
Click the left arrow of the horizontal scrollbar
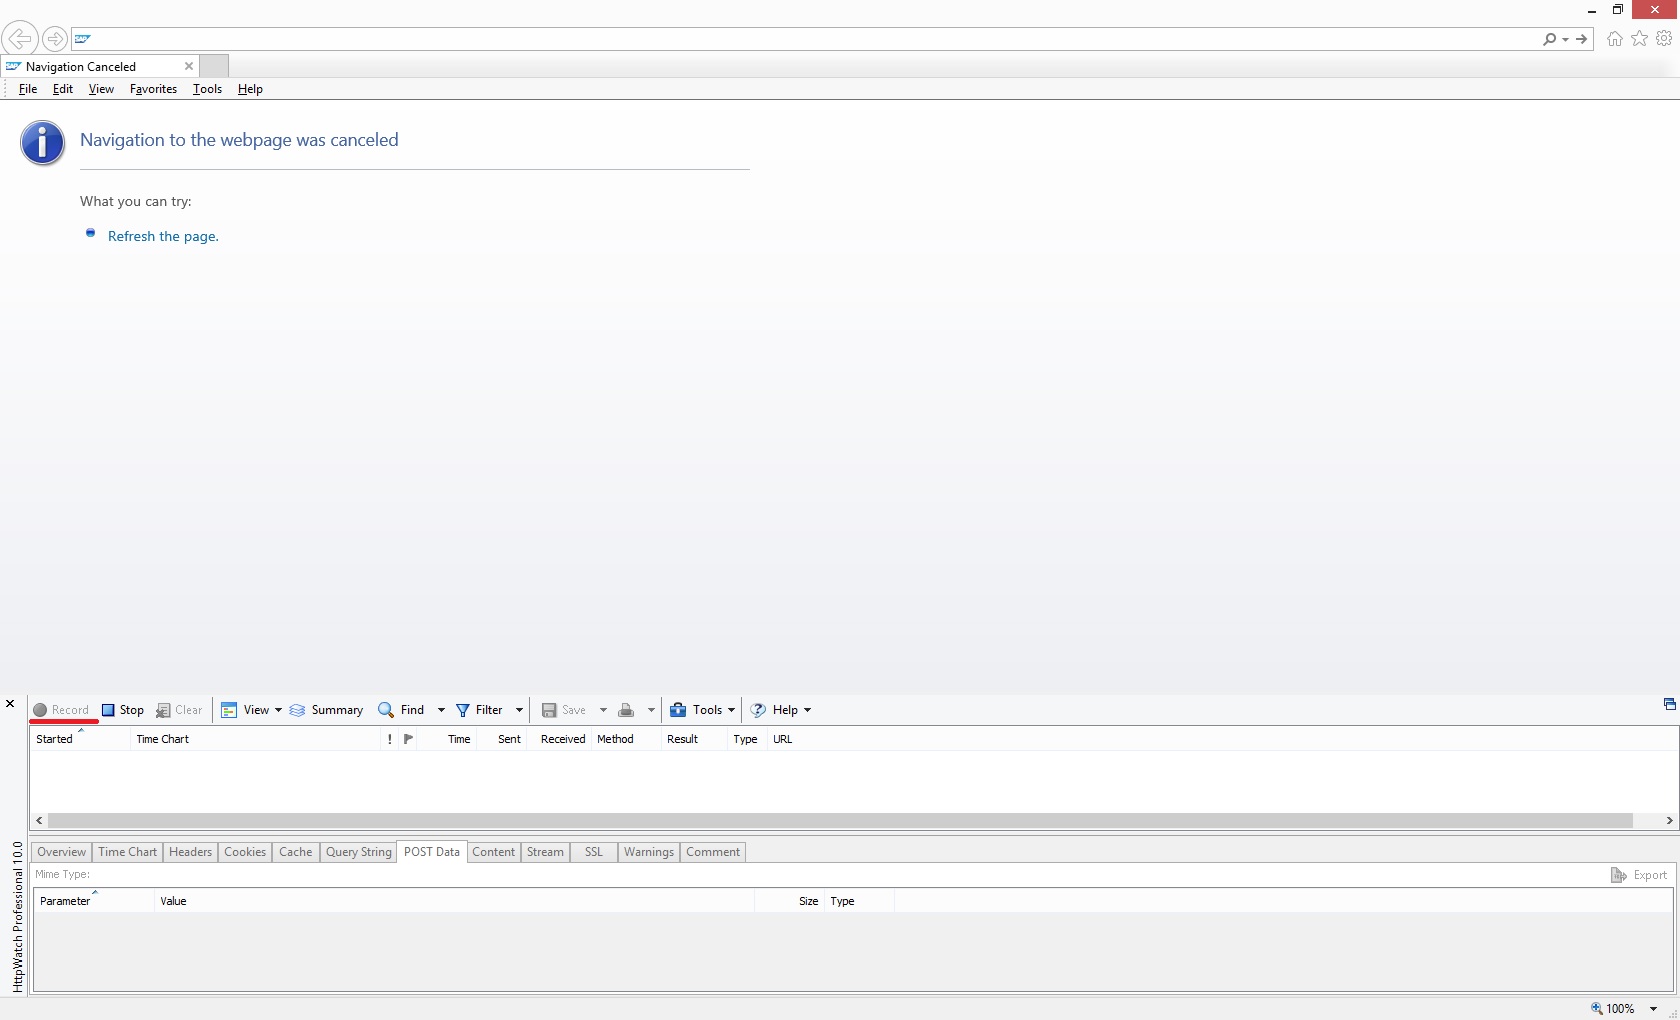[x=39, y=821]
